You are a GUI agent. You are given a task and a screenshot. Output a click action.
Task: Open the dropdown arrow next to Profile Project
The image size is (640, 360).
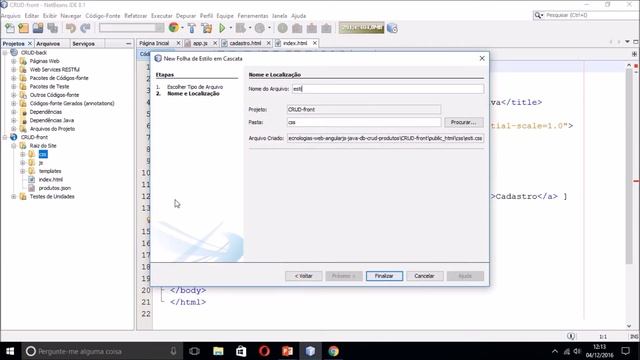pyautogui.click(x=269, y=28)
